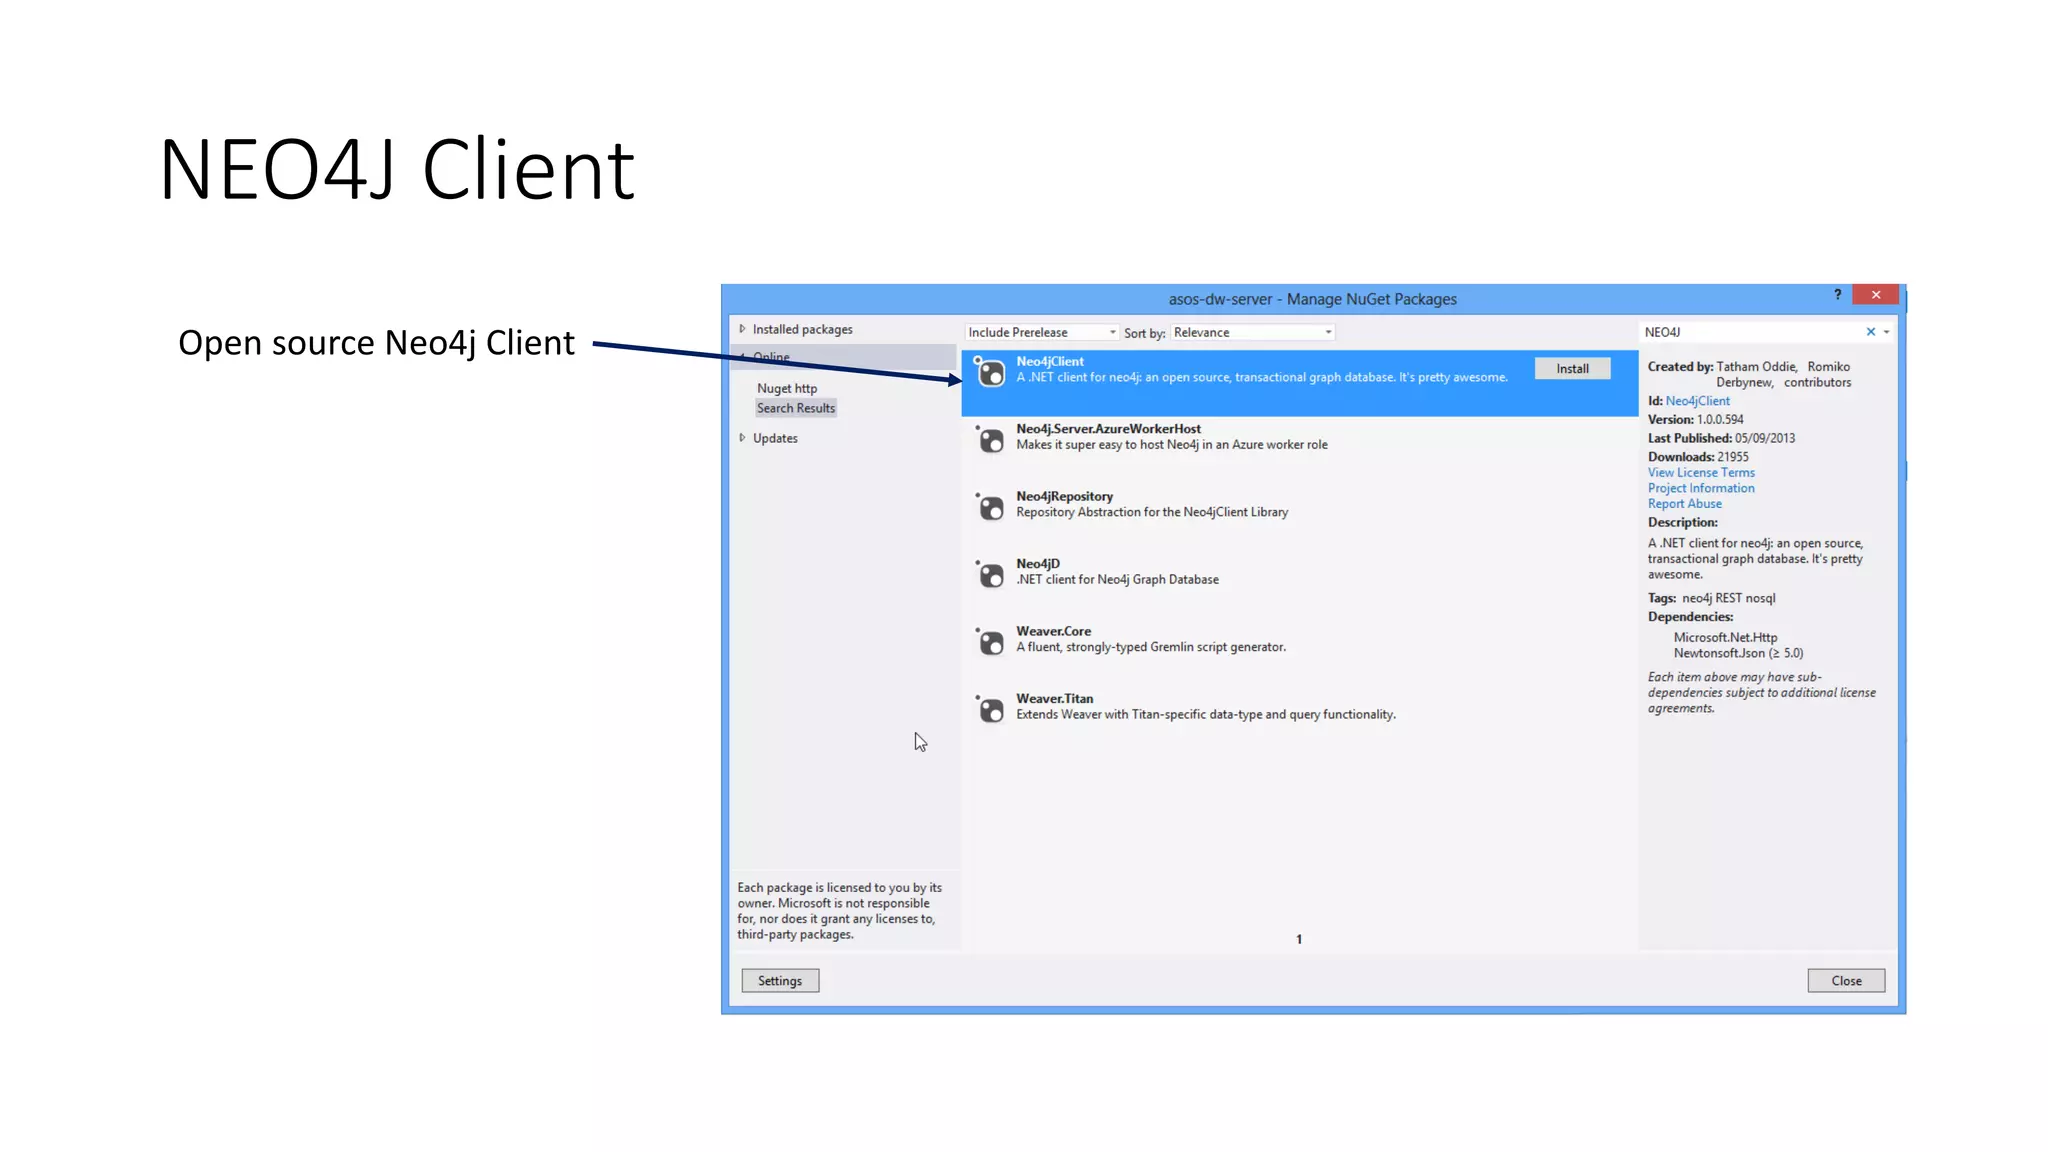Click the 'Sort by:' label
Screen dimensions: 2048x1152
coord(1144,333)
